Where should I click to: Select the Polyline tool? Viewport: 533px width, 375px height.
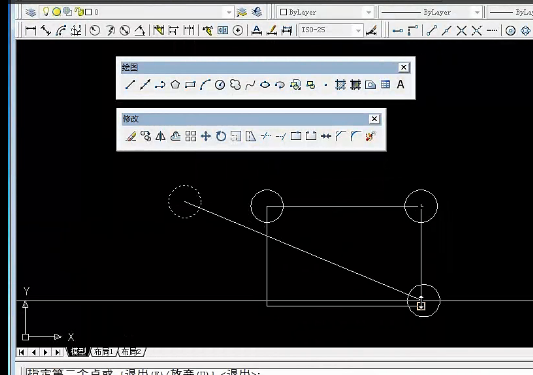[x=160, y=85]
